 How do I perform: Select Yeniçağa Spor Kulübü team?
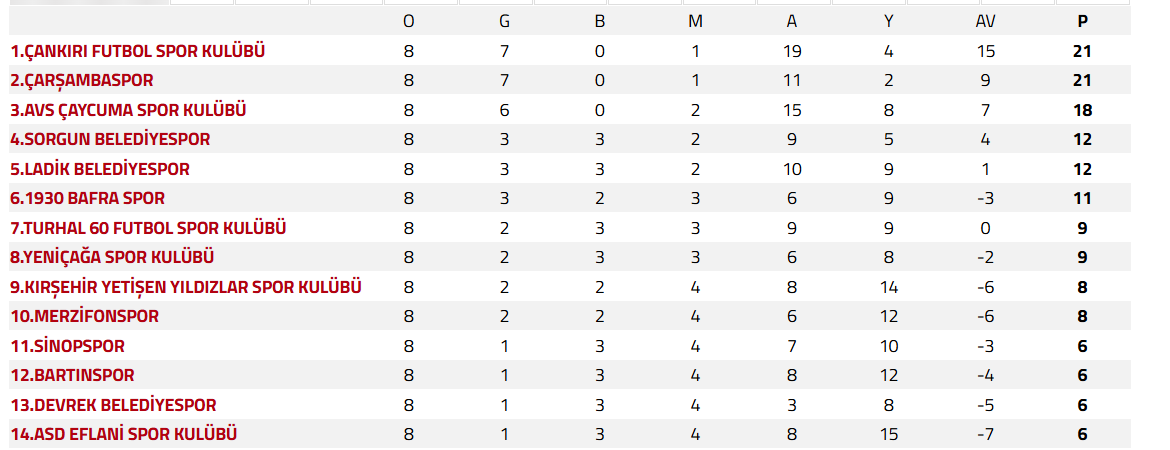pos(112,257)
